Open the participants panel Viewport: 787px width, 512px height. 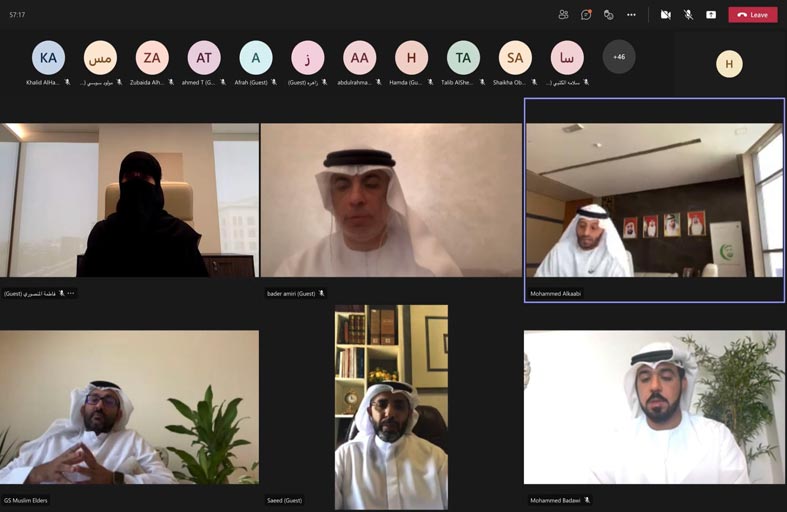[x=563, y=15]
